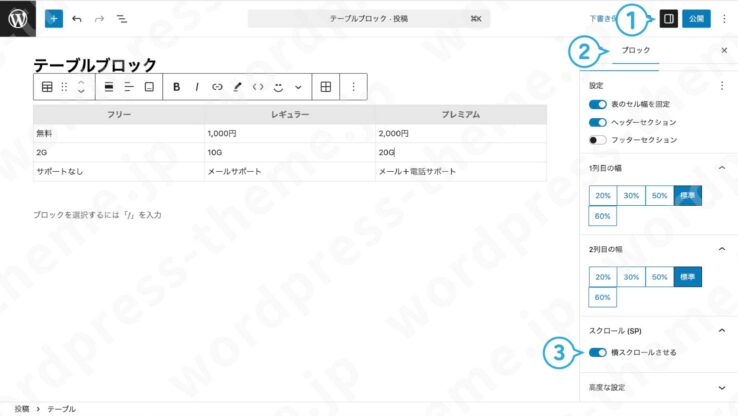
Task: Move block up with the arrow
Action: coord(81,82)
